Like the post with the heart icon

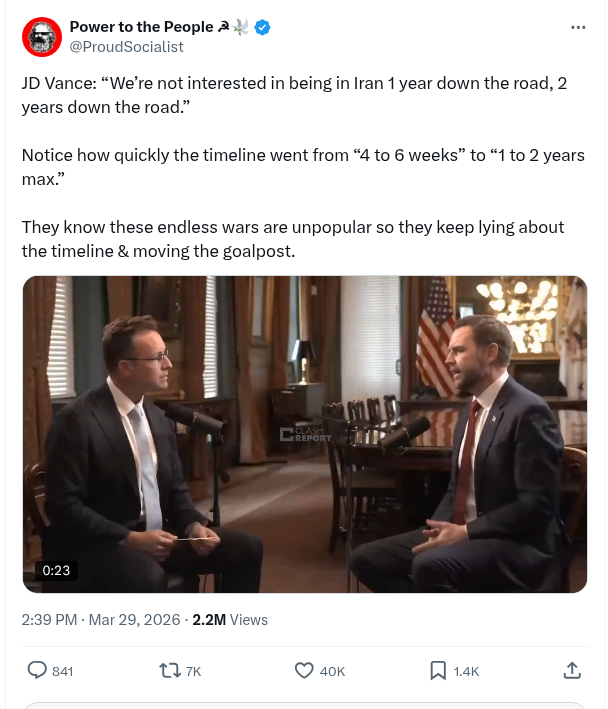pyautogui.click(x=304, y=670)
